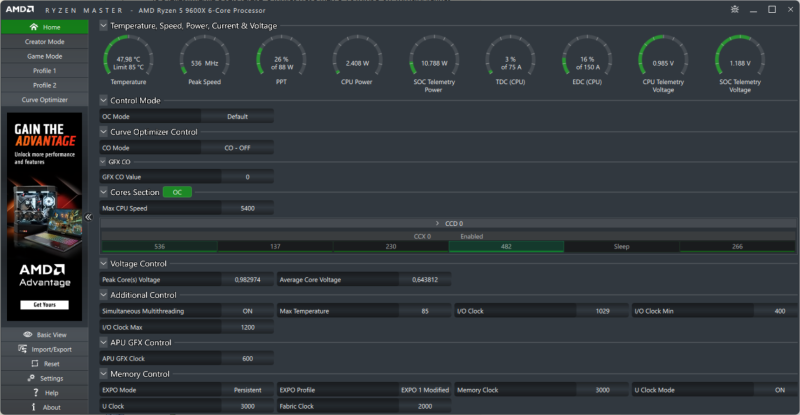Click core bar showing 482
800x415 pixels.
pyautogui.click(x=506, y=247)
